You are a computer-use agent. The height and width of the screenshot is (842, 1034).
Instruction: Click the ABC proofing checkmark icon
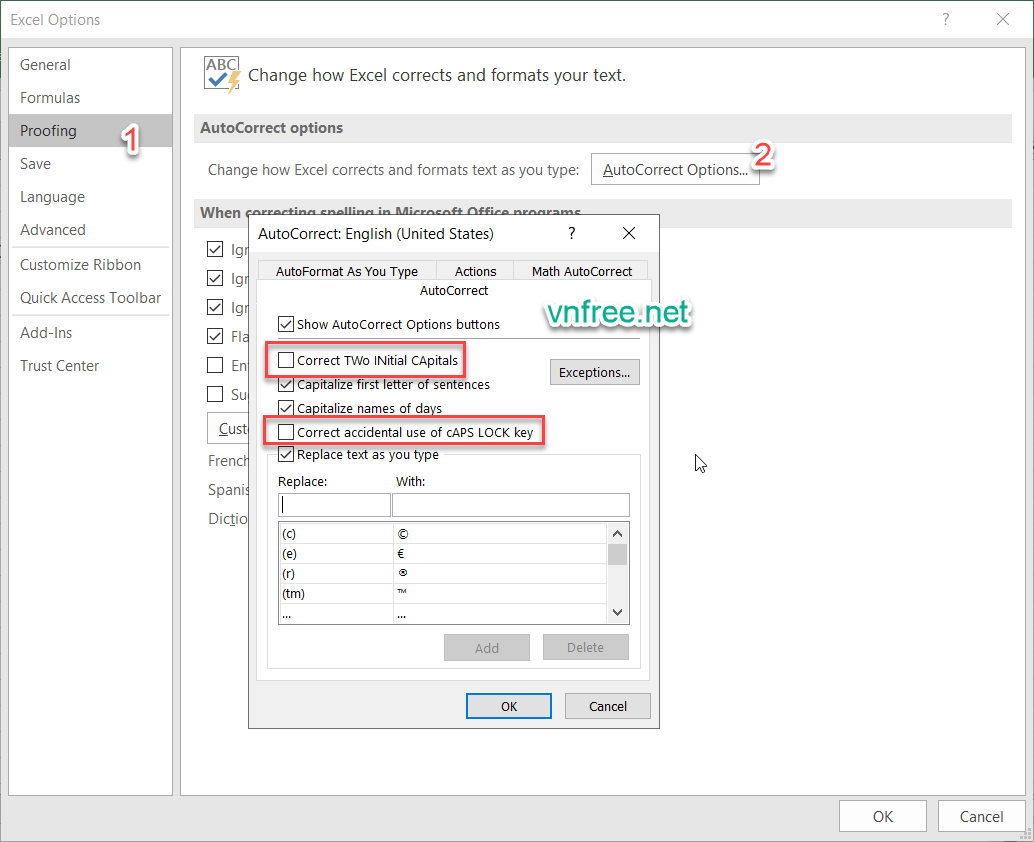click(222, 75)
